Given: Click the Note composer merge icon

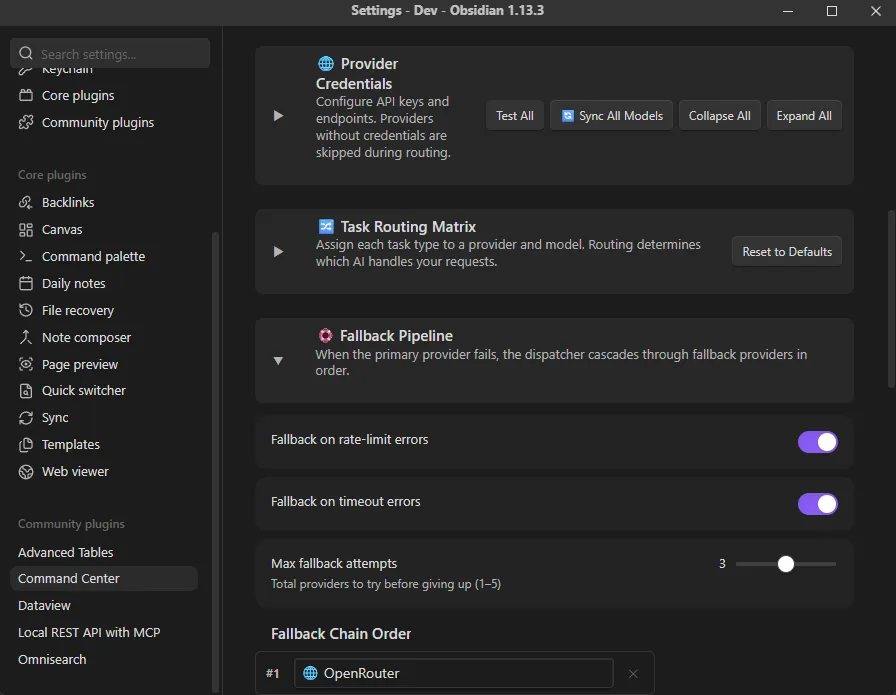Looking at the screenshot, I should (26, 337).
